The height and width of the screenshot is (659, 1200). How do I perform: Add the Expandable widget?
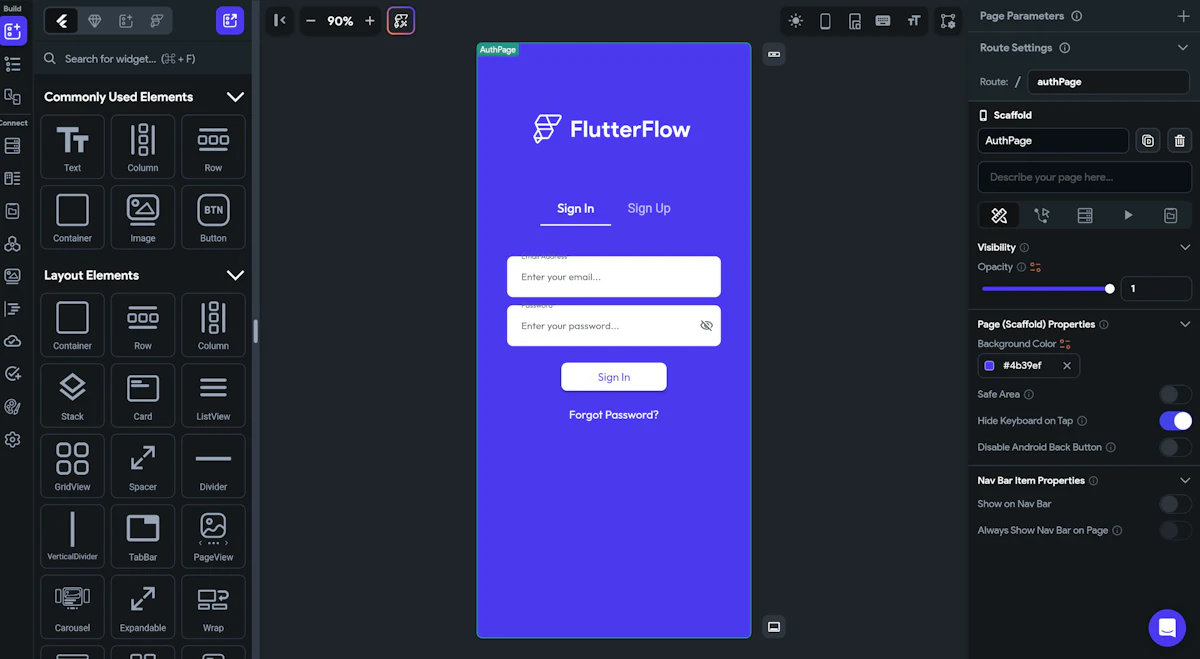click(x=143, y=606)
